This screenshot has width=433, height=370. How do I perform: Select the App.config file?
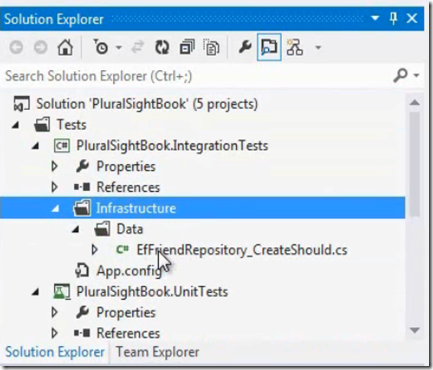pos(129,271)
